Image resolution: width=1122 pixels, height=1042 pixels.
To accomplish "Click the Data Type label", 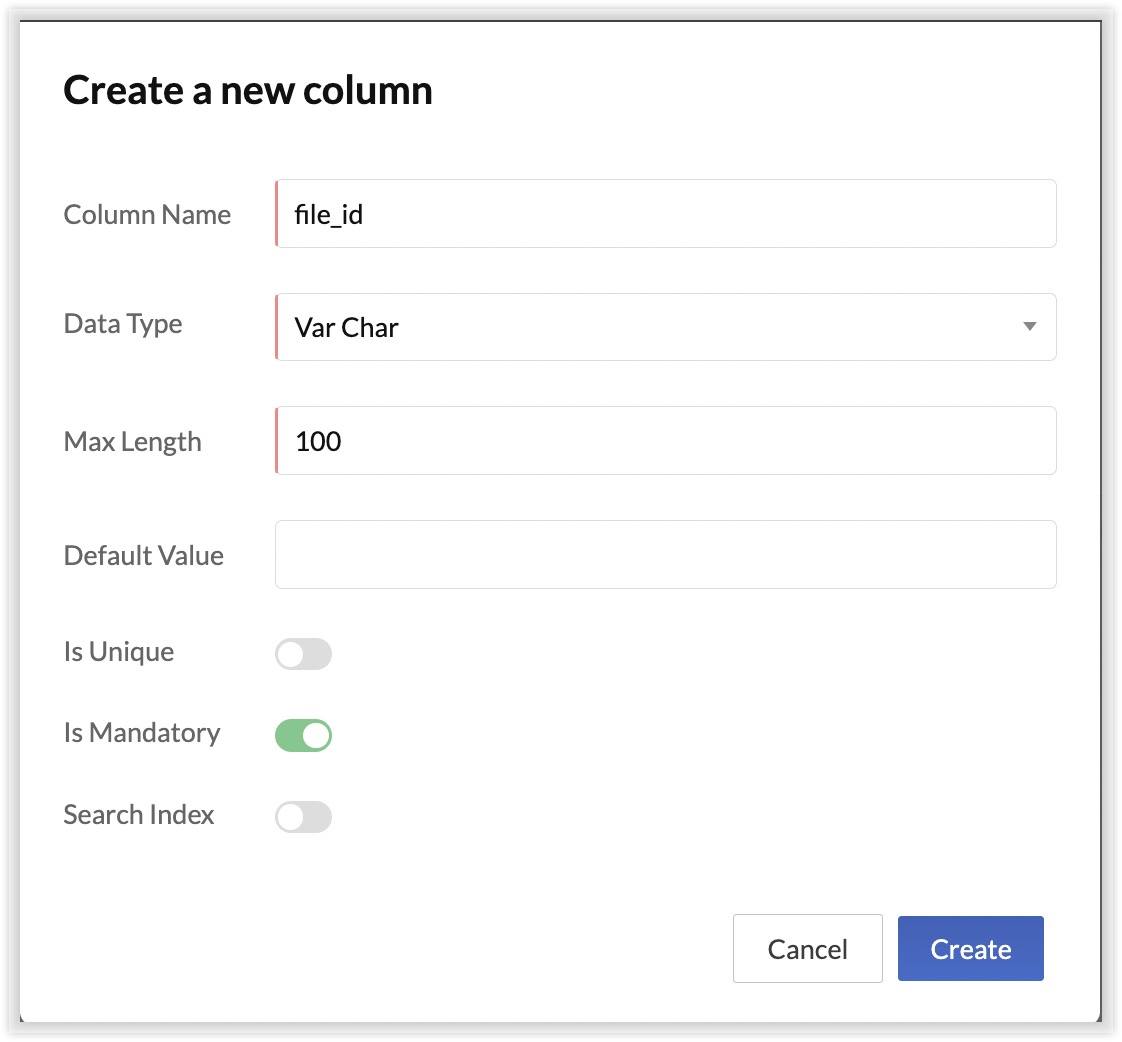I will pos(123,324).
